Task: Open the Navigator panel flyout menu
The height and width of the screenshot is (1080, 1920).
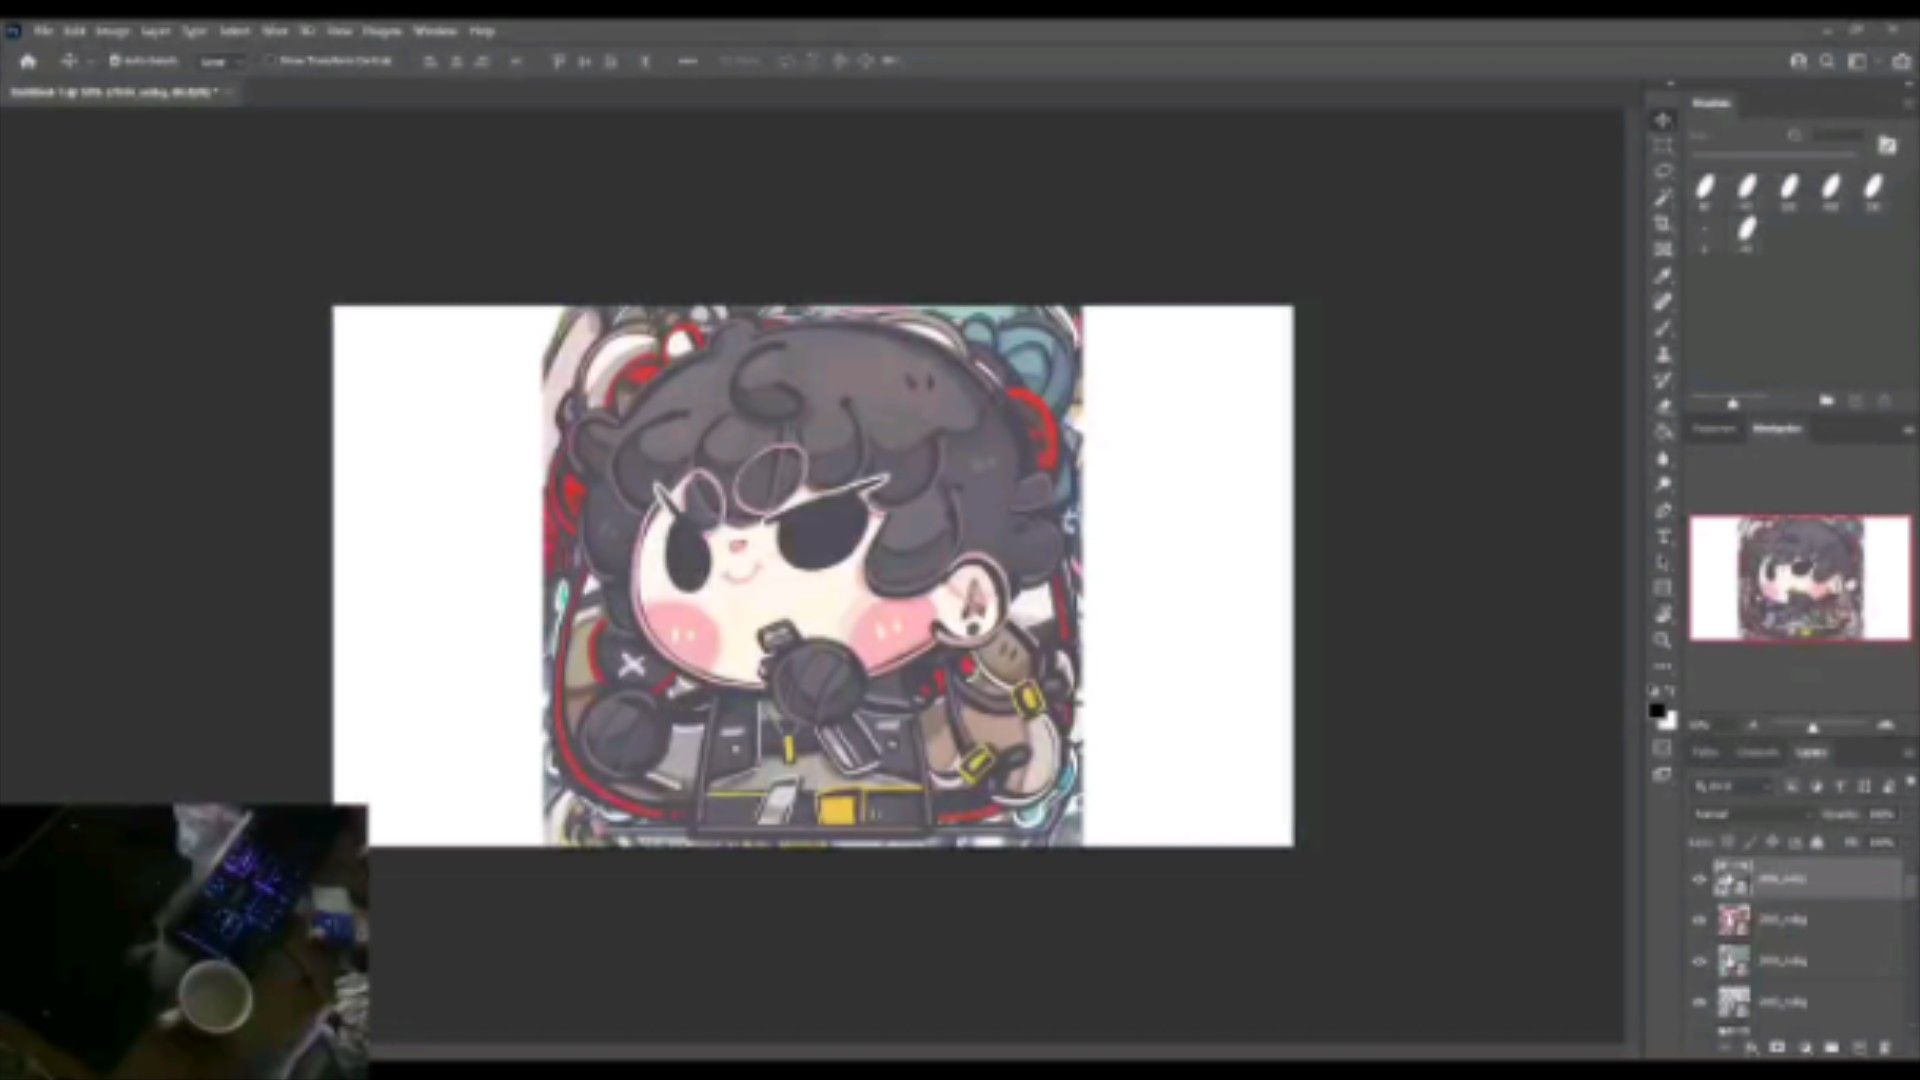Action: pyautogui.click(x=1908, y=429)
